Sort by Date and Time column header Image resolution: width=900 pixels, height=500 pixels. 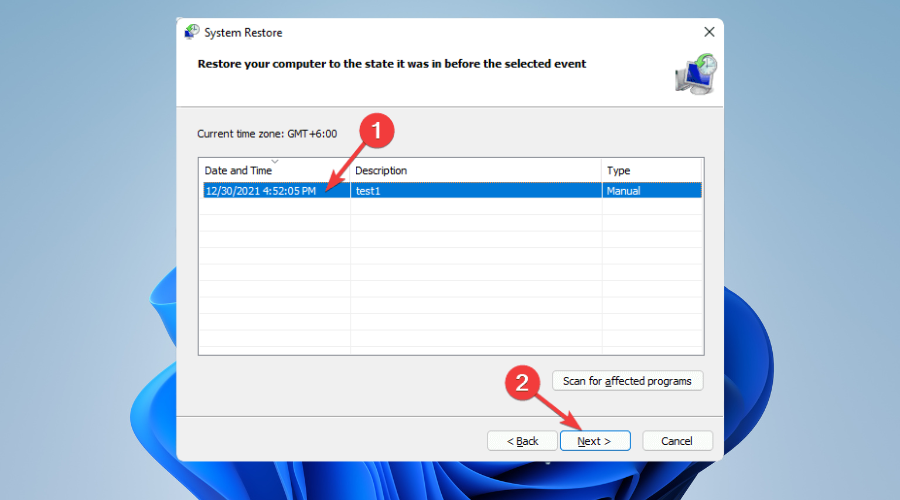click(274, 170)
